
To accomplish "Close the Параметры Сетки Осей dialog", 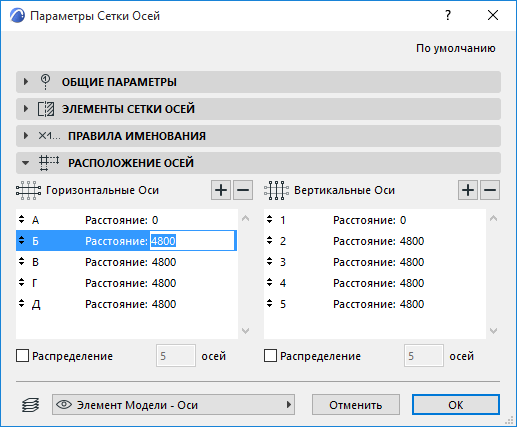I will coord(493,15).
